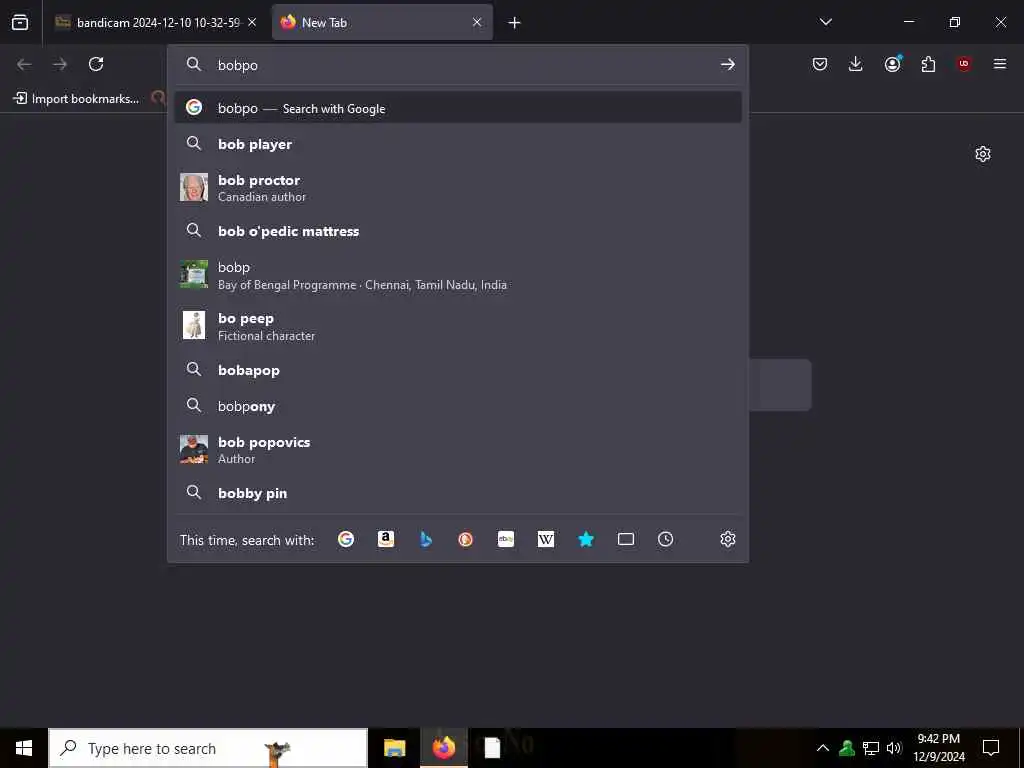Select the bobpony suggestion
The image size is (1024, 768).
point(458,406)
